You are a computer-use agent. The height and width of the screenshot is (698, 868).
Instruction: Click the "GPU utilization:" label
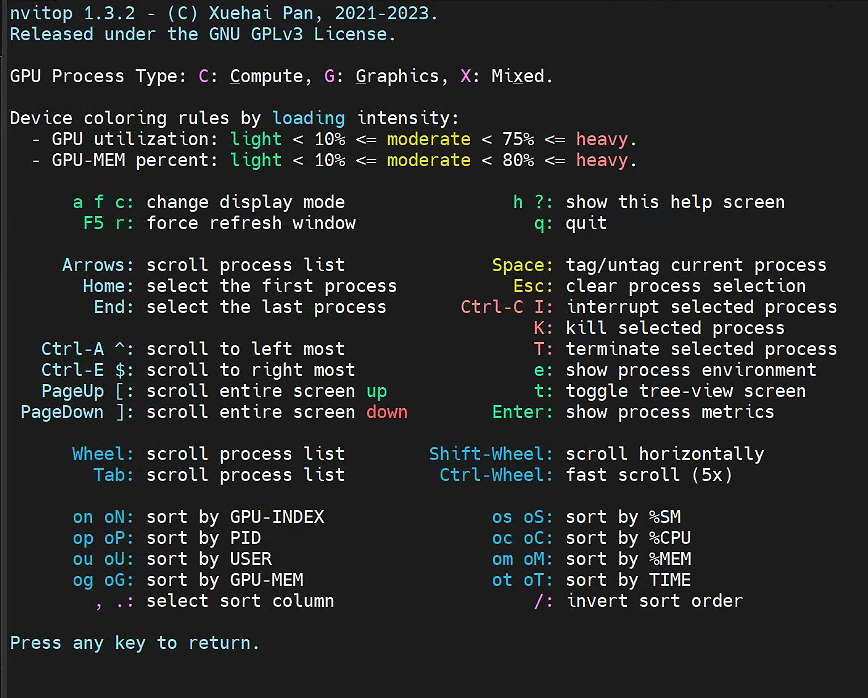135,139
